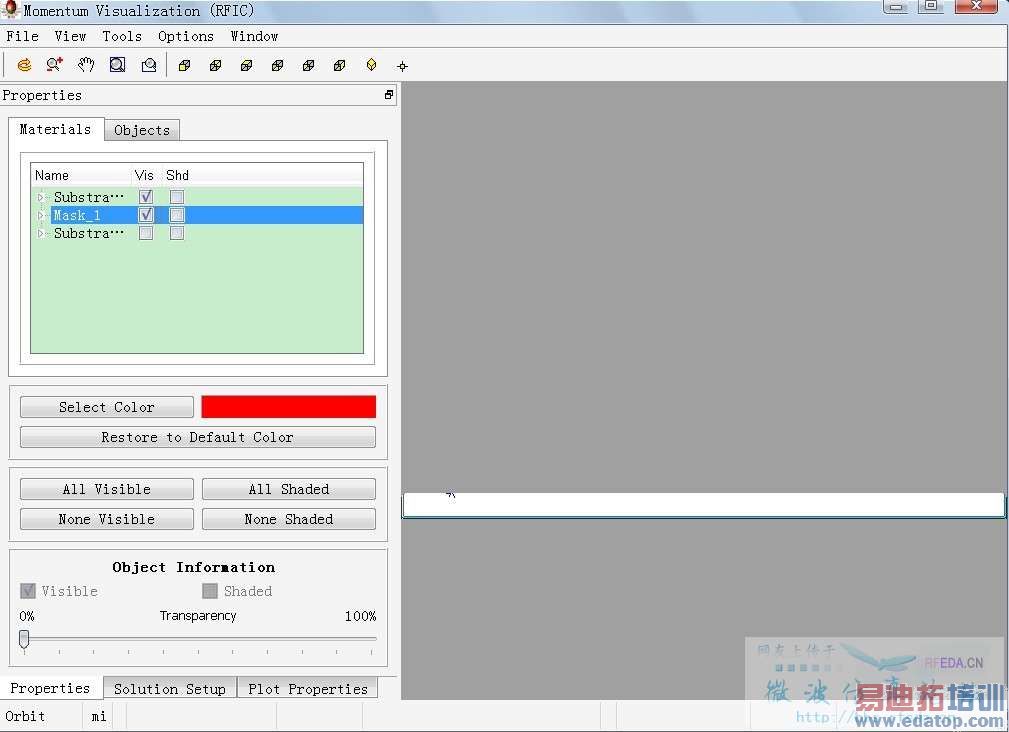Image resolution: width=1009 pixels, height=732 pixels.
Task: Open the File menu
Action: (23, 36)
